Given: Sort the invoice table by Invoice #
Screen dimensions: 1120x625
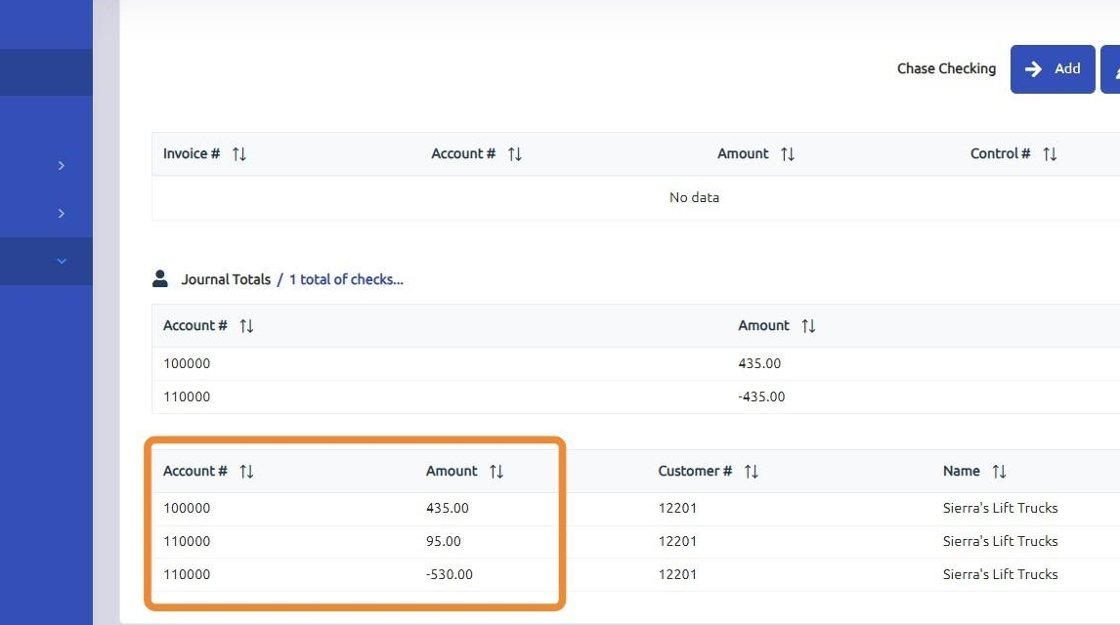Looking at the screenshot, I should [x=239, y=154].
